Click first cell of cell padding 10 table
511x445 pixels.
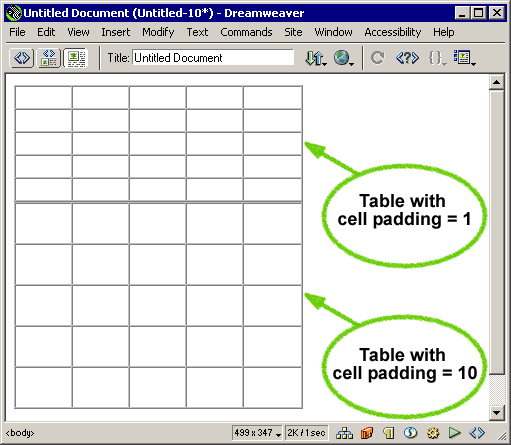point(43,223)
